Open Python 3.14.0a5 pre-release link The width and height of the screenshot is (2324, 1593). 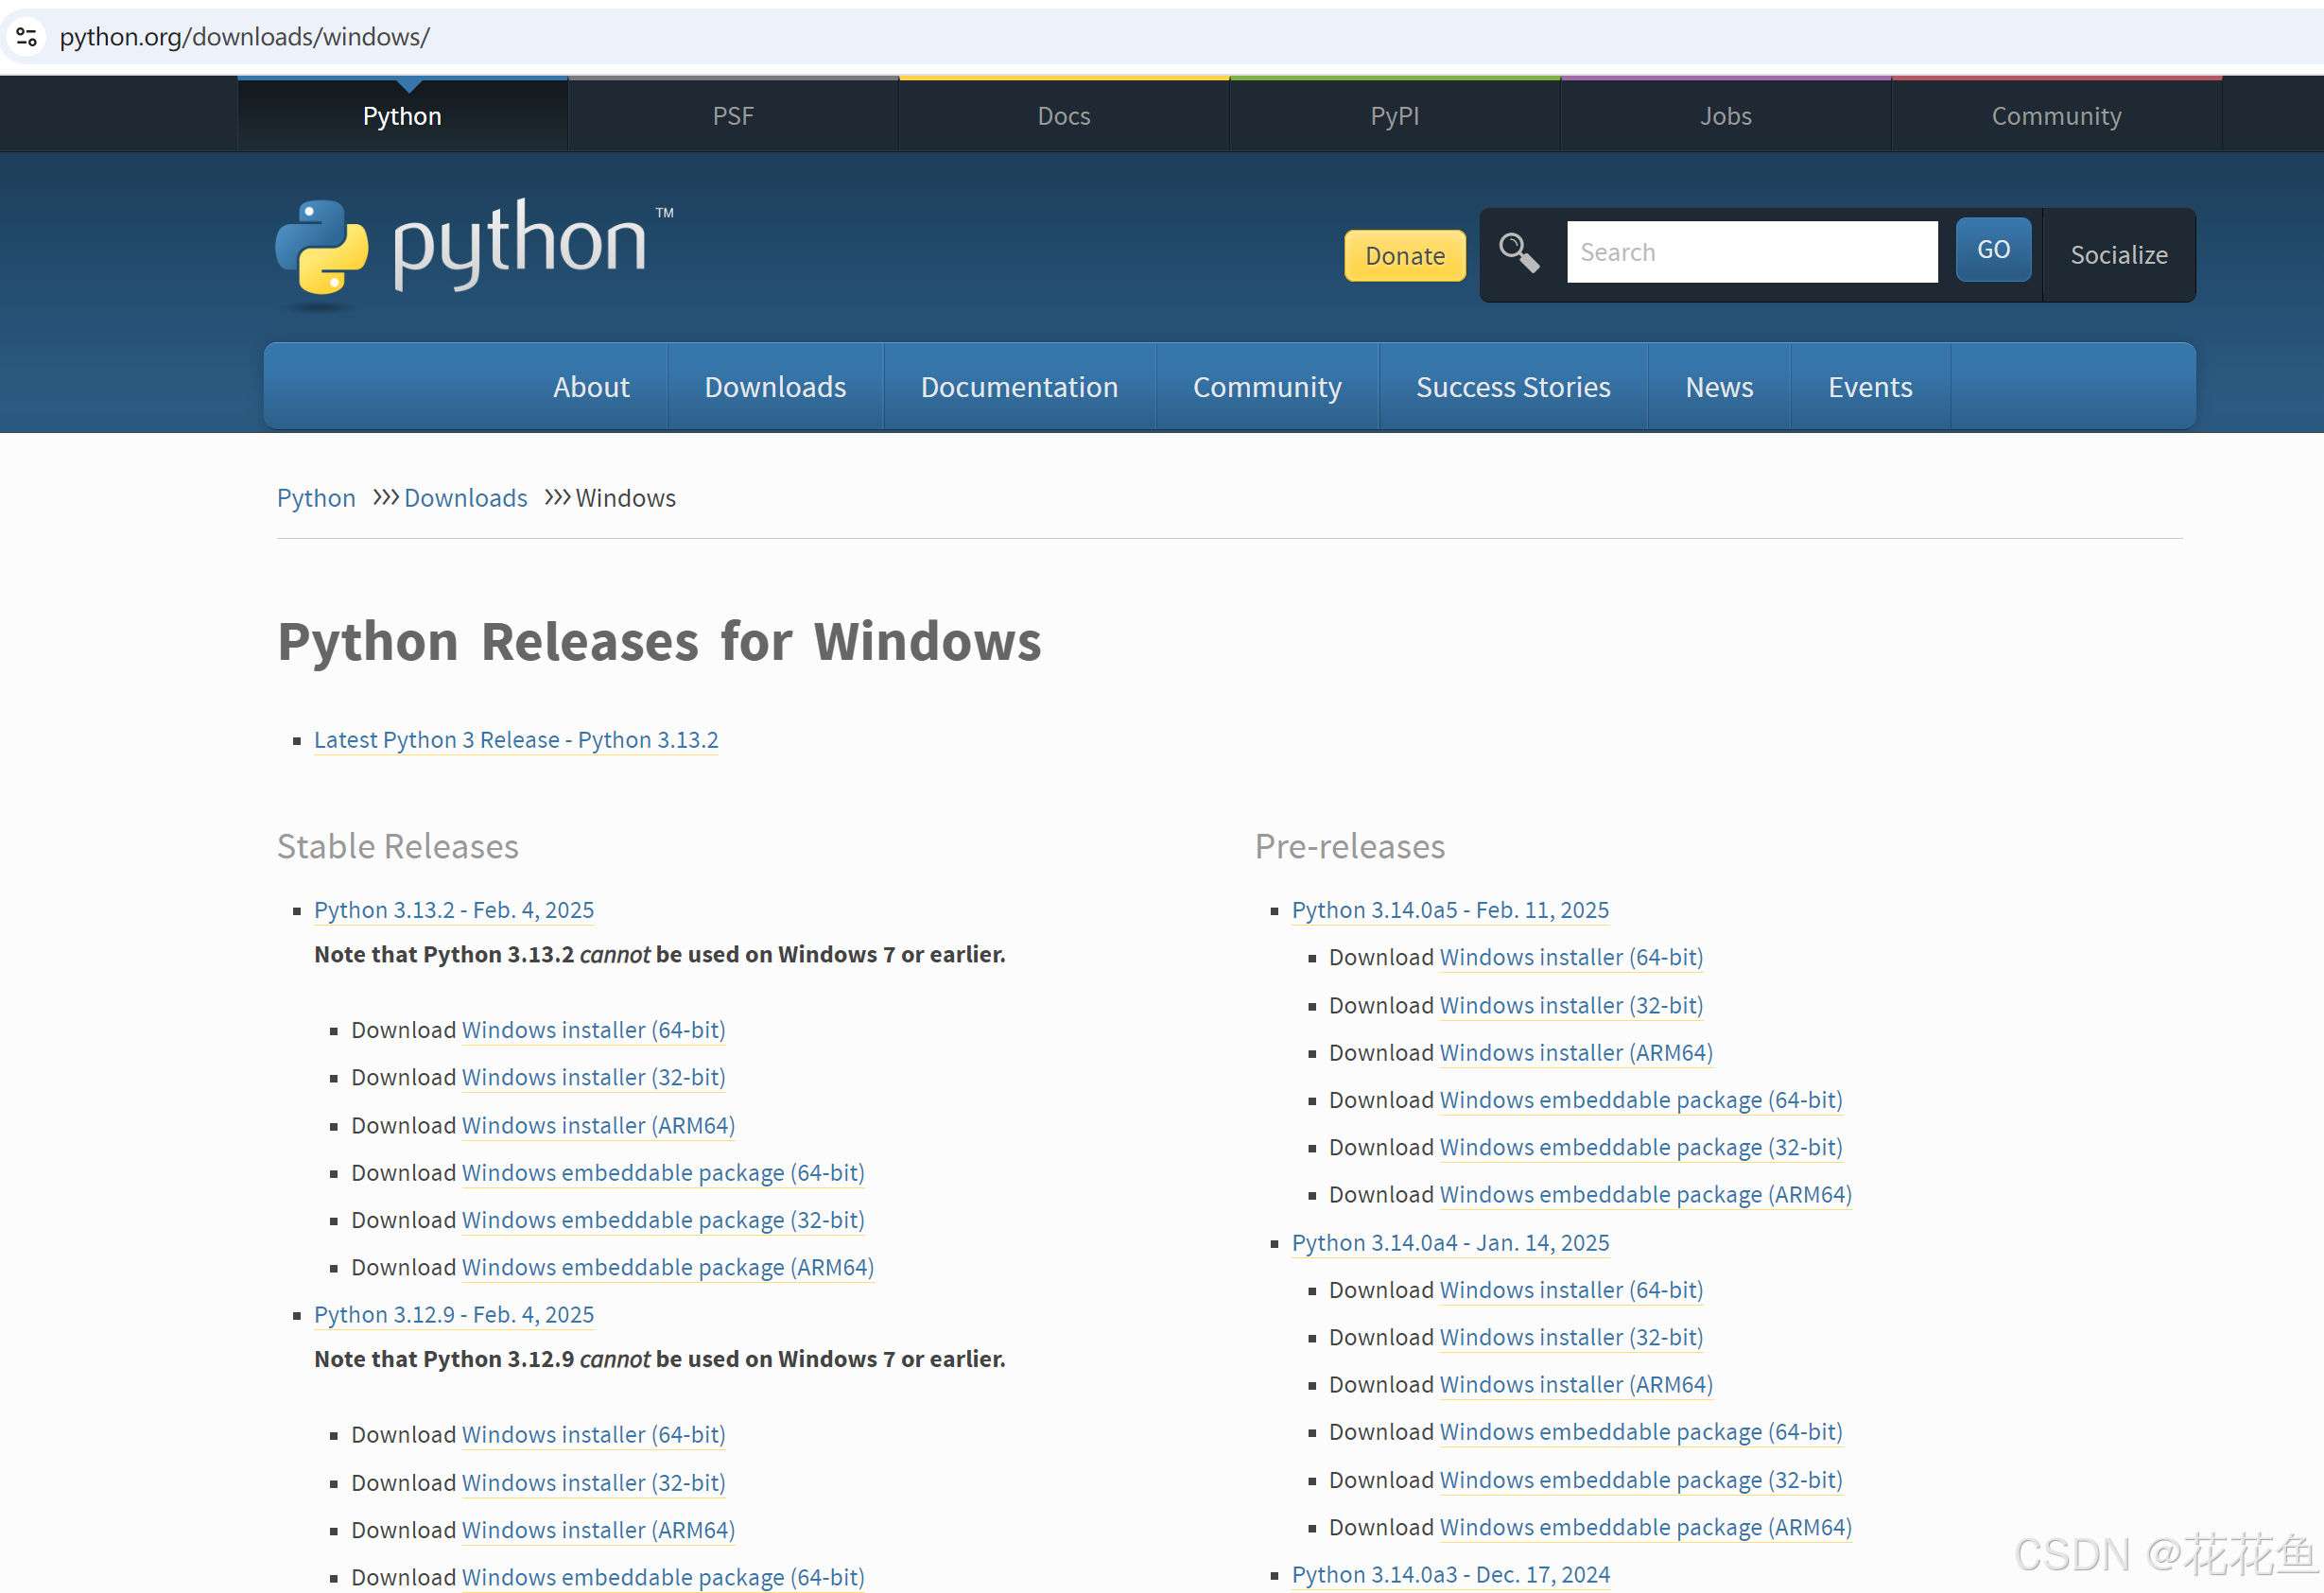point(1449,910)
